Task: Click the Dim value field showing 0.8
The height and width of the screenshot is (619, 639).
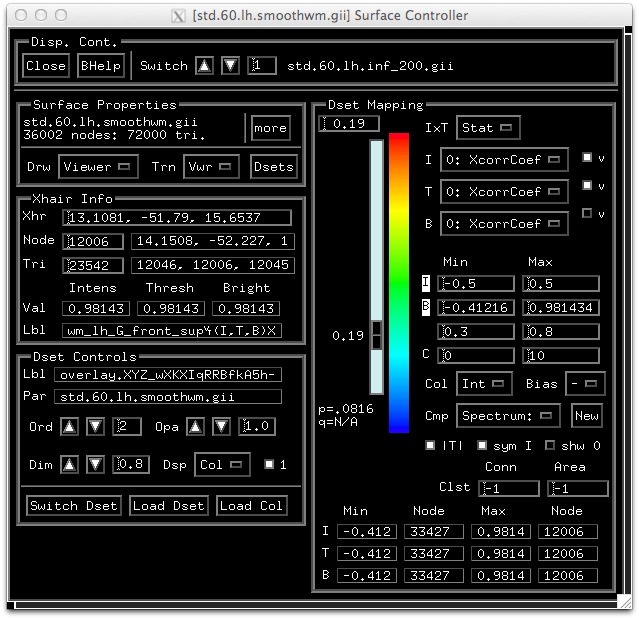Action: 131,464
